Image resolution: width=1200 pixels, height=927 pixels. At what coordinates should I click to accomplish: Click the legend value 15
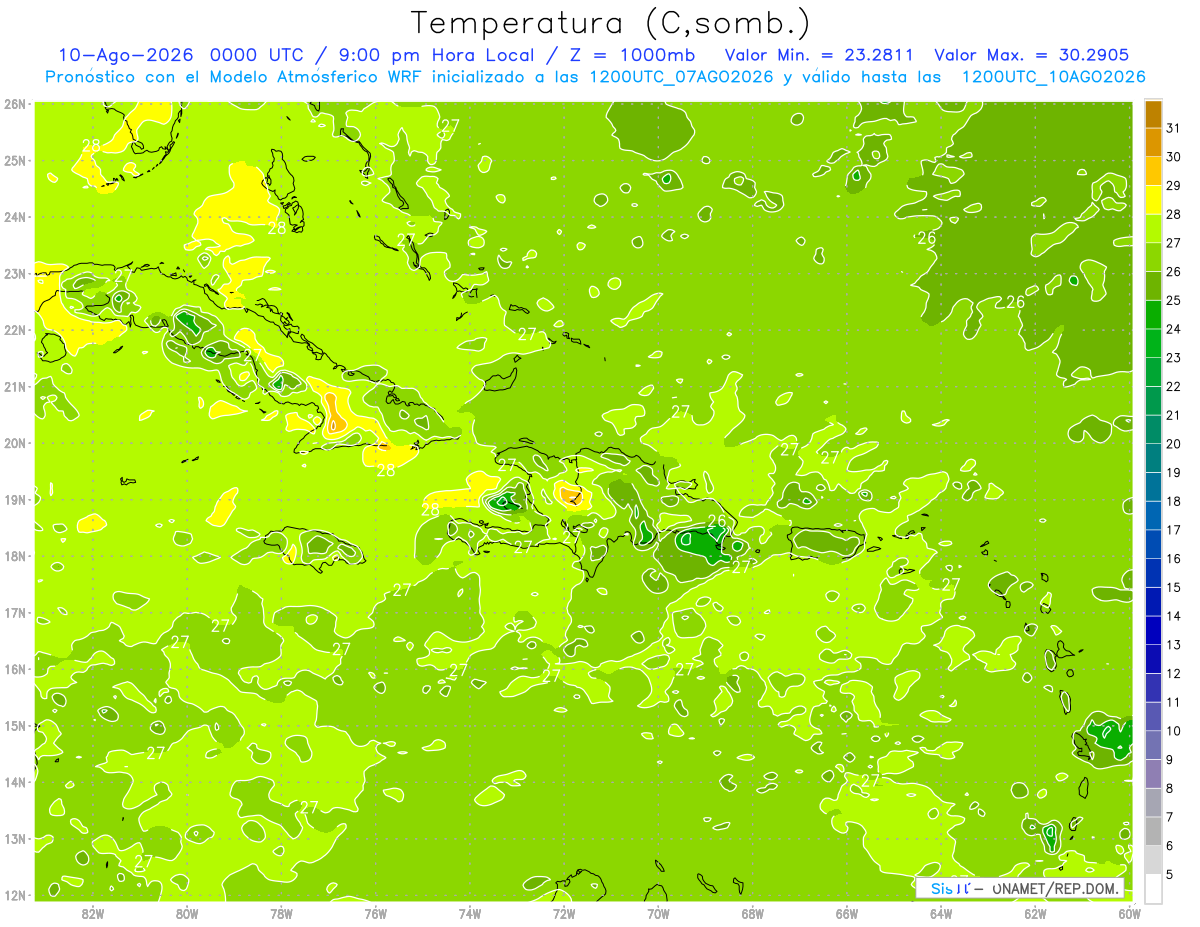coord(1174,588)
